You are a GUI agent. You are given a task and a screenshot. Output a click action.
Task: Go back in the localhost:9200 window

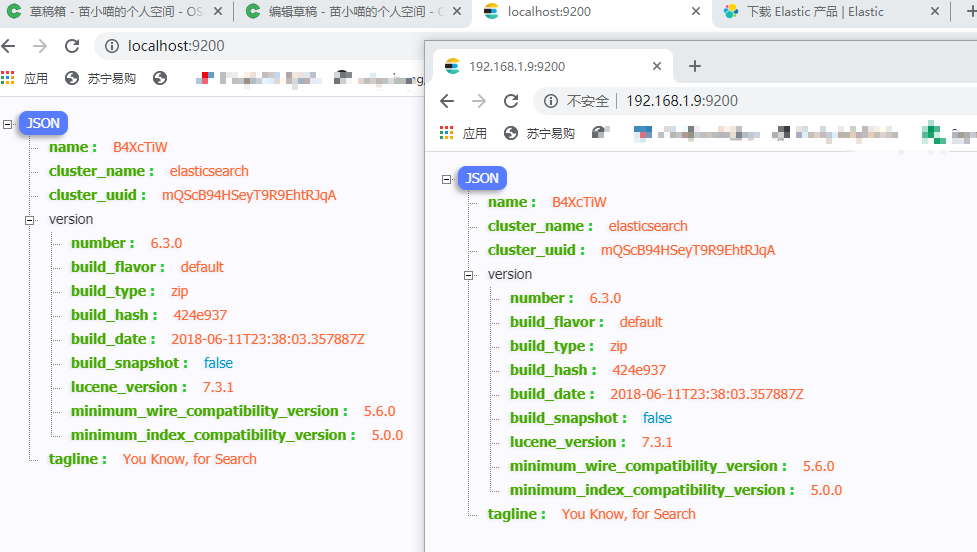coord(8,45)
